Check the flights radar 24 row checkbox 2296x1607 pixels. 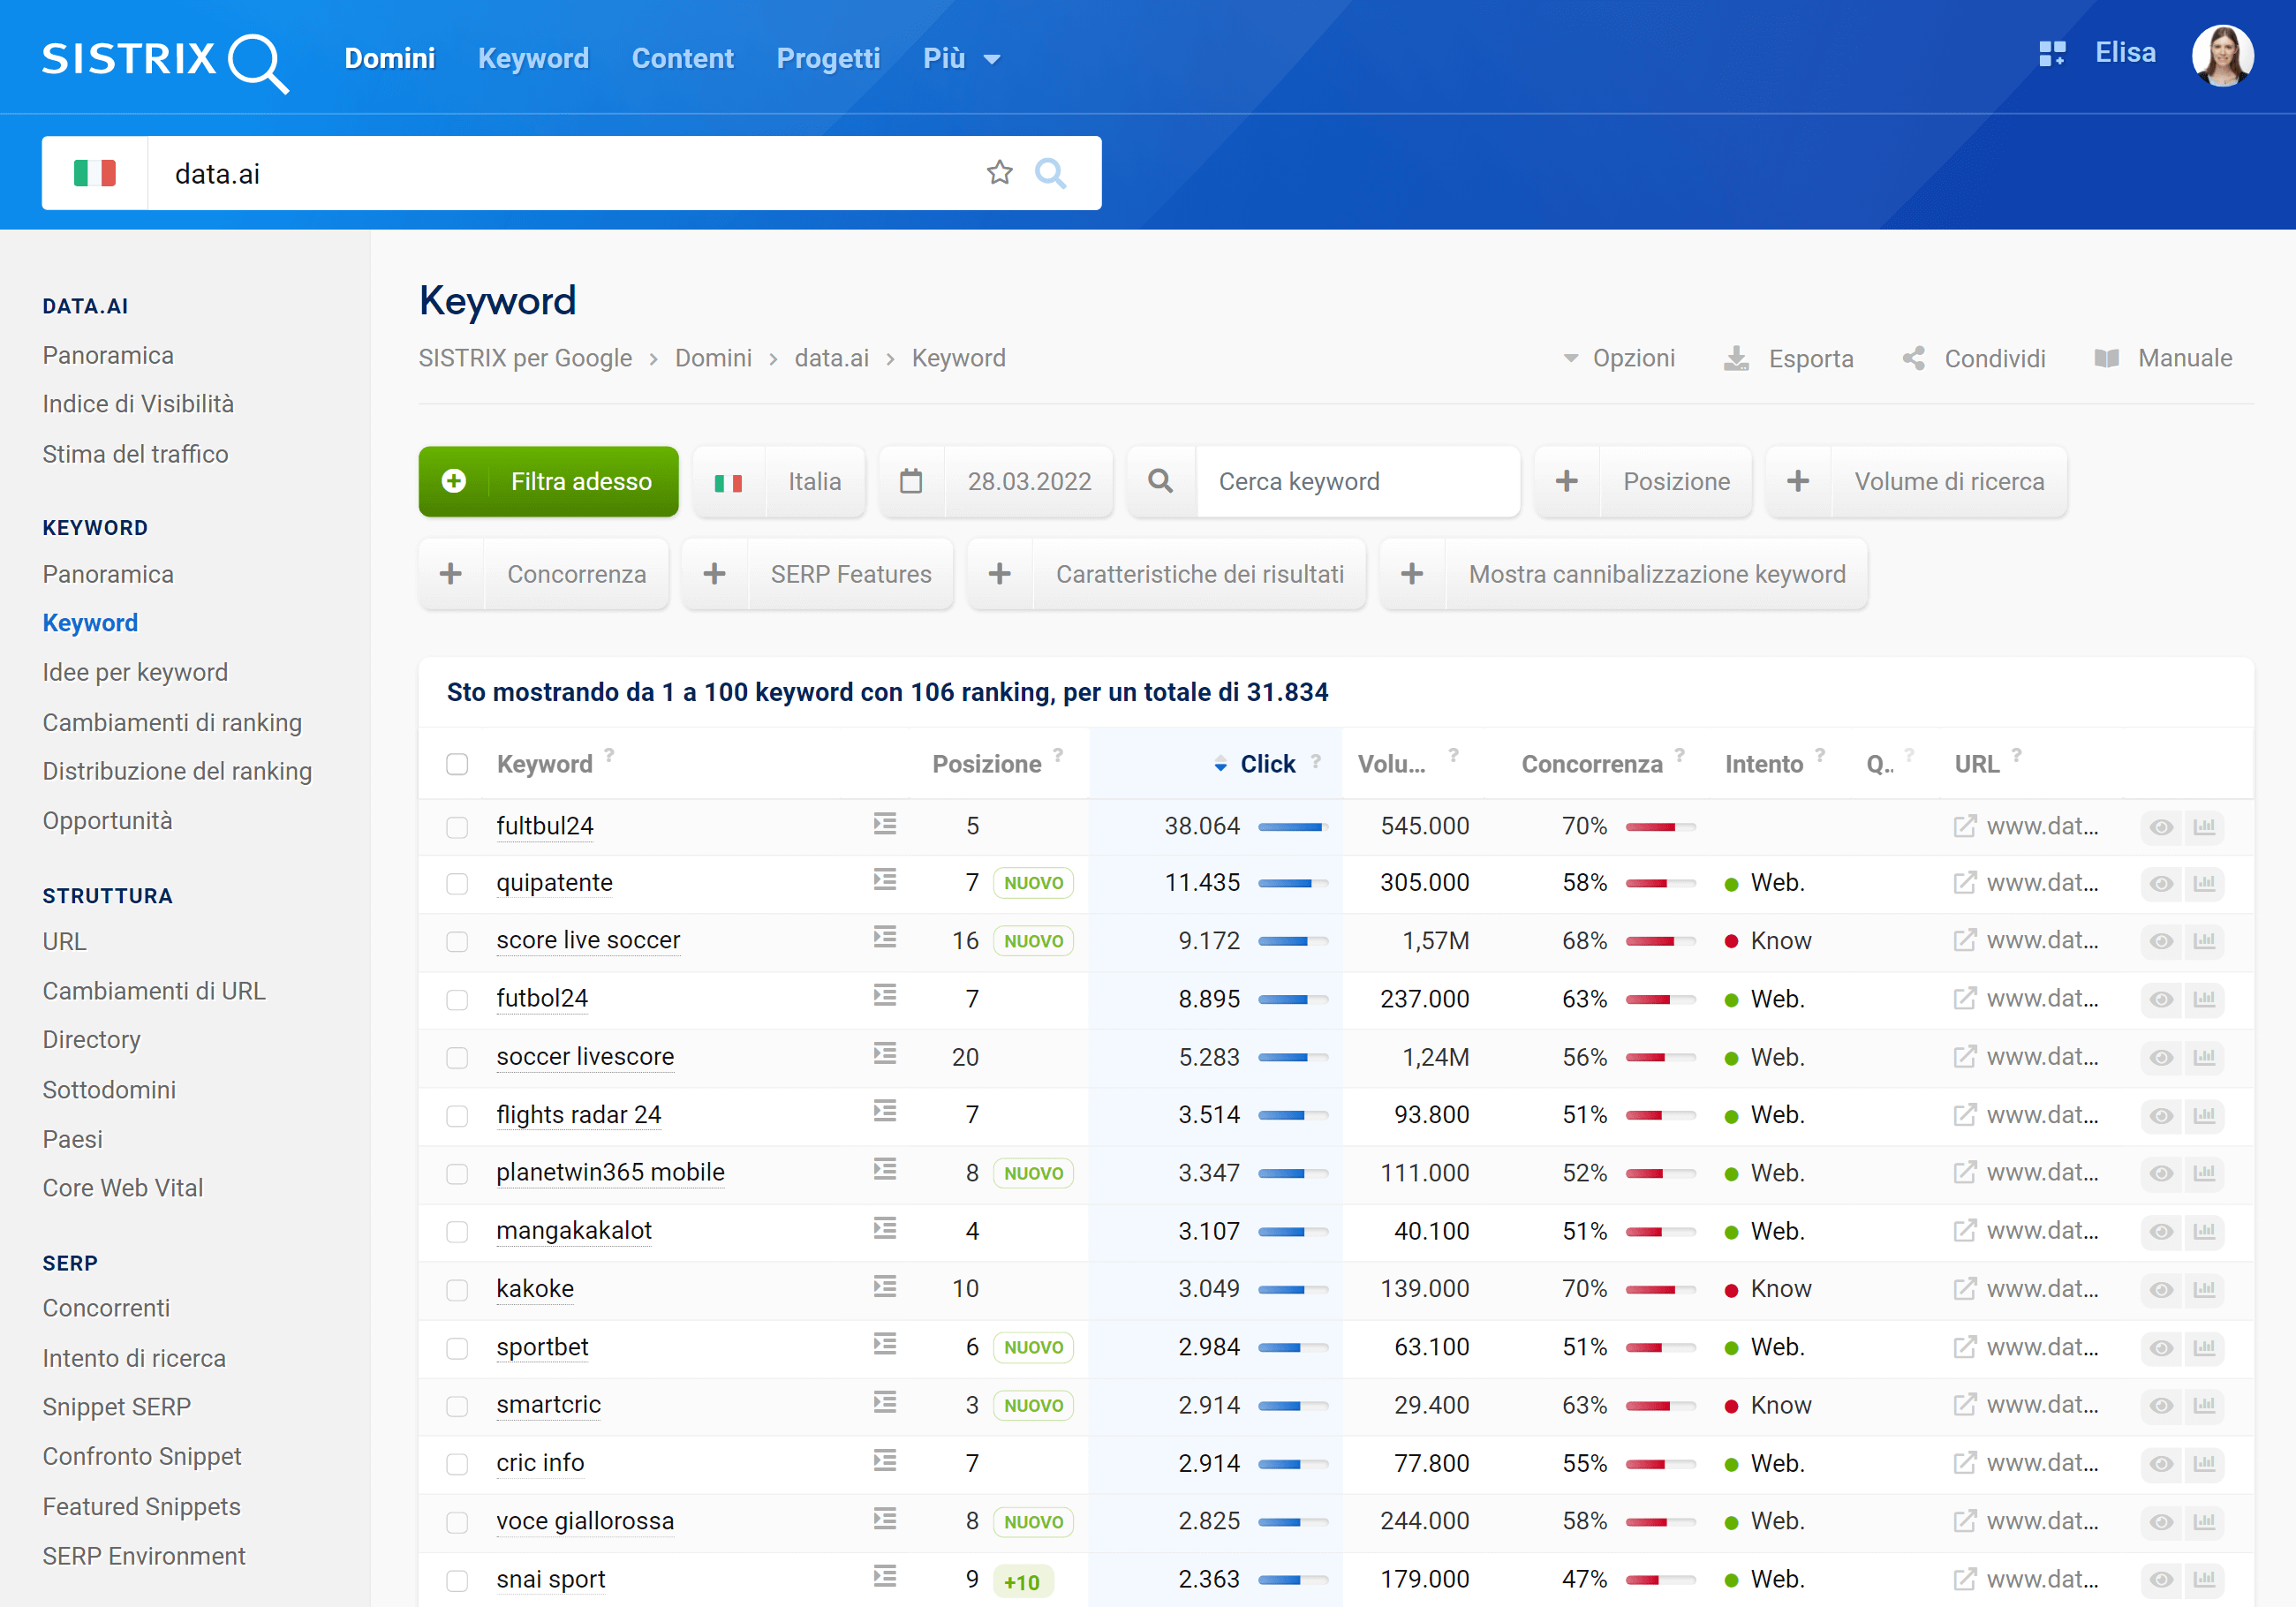click(x=457, y=1115)
